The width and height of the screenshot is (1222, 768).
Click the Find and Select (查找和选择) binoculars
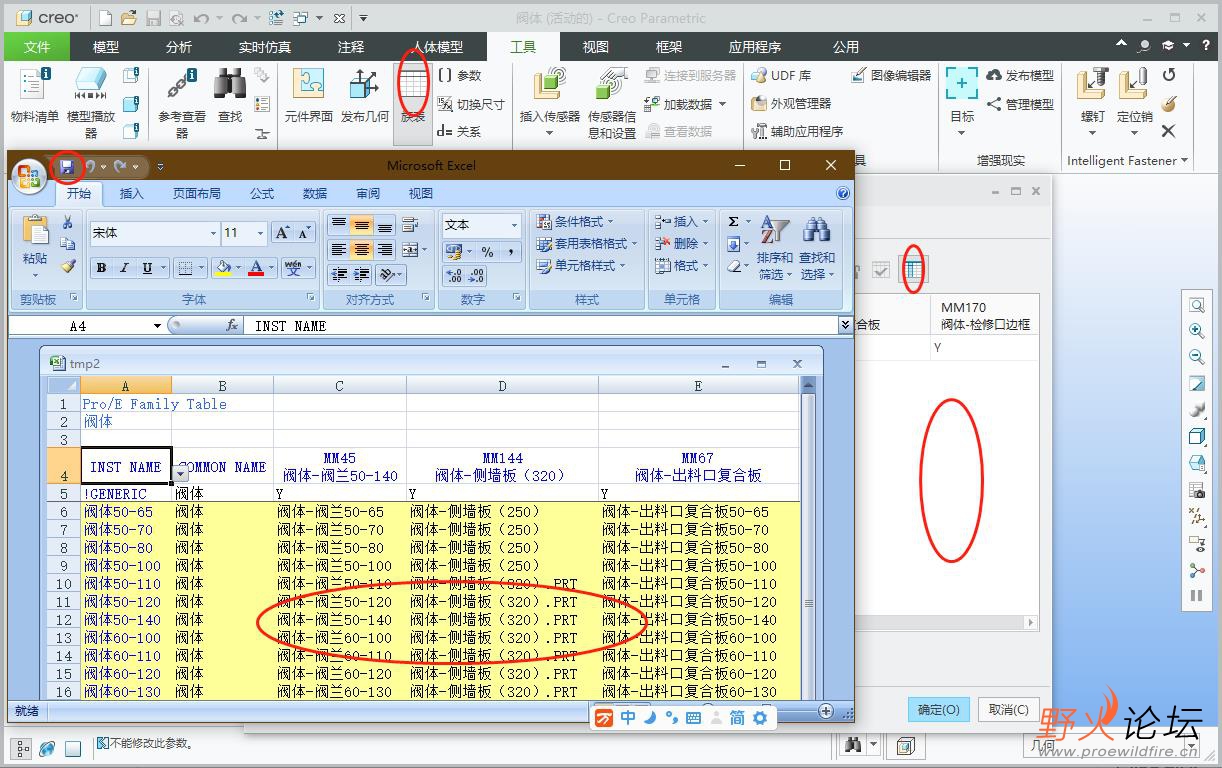[x=817, y=247]
